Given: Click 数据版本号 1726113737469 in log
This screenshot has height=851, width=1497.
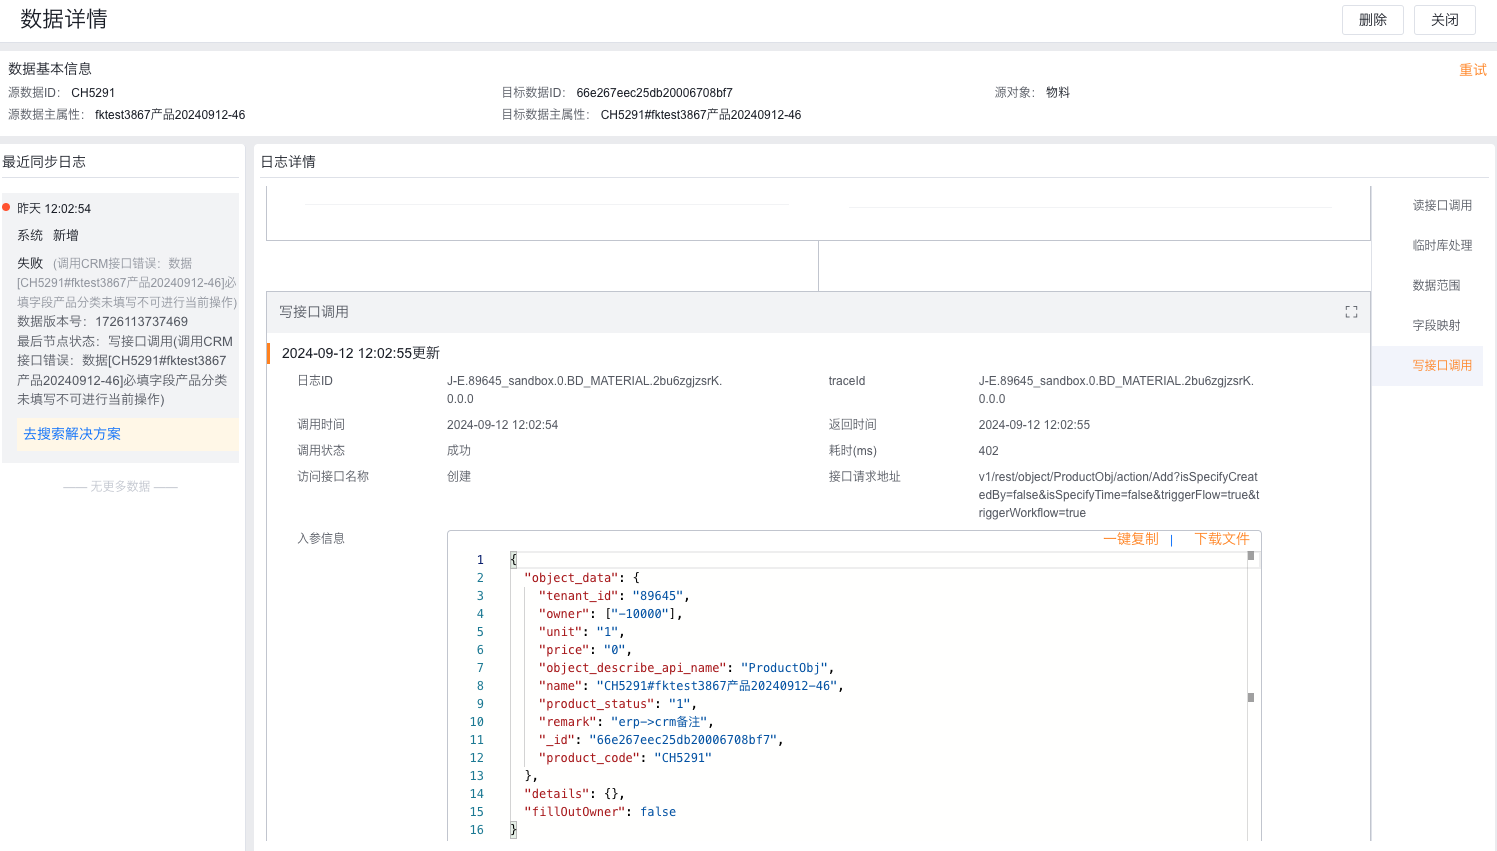Looking at the screenshot, I should 102,322.
